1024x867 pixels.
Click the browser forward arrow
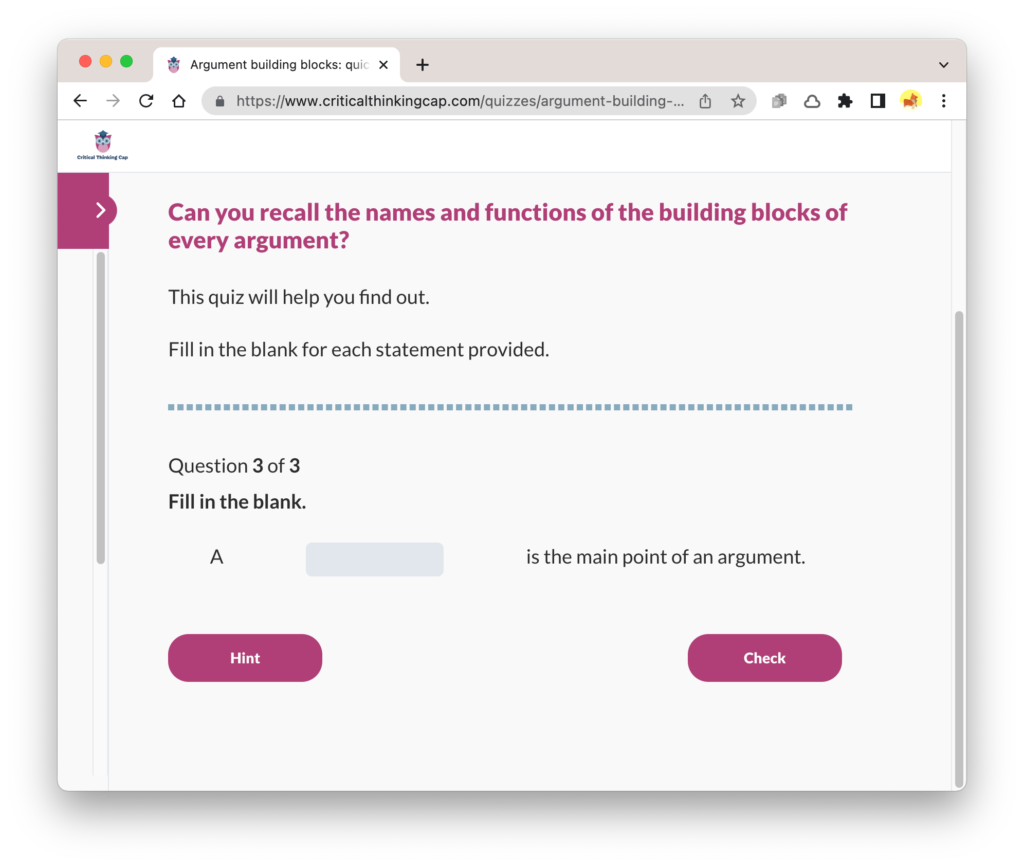click(113, 101)
